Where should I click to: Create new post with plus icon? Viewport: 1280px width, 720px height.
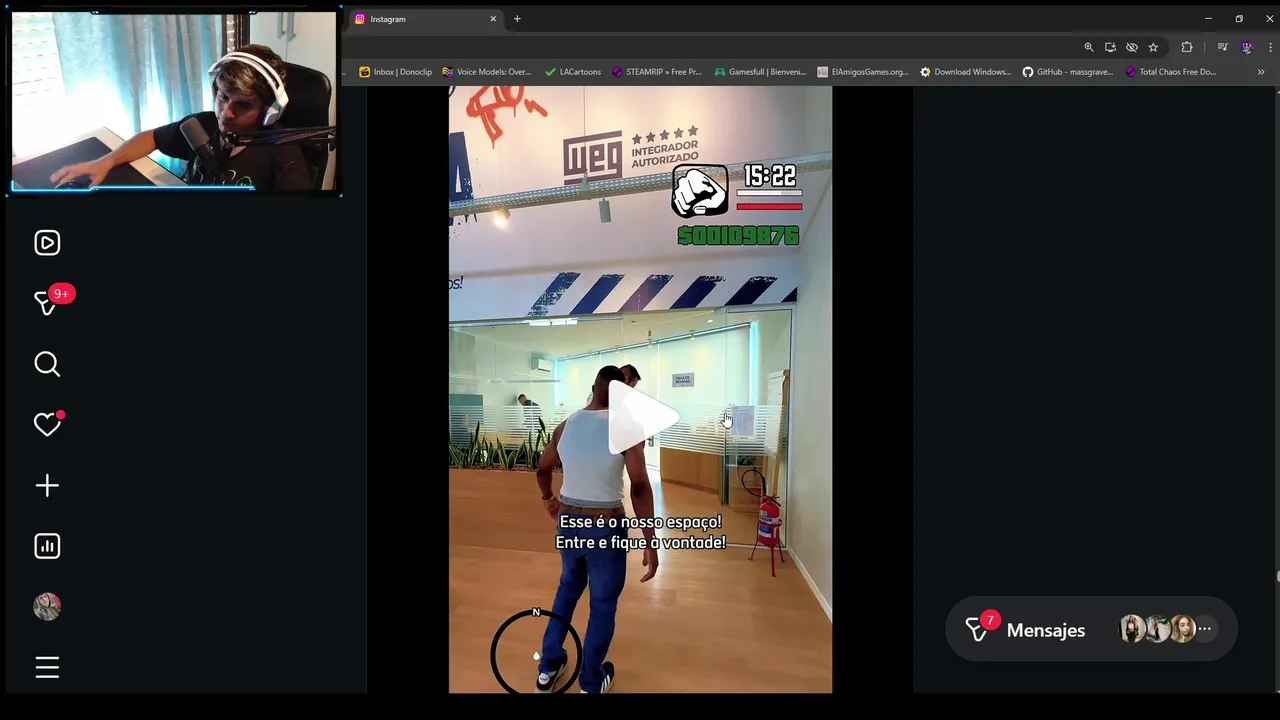tap(47, 486)
